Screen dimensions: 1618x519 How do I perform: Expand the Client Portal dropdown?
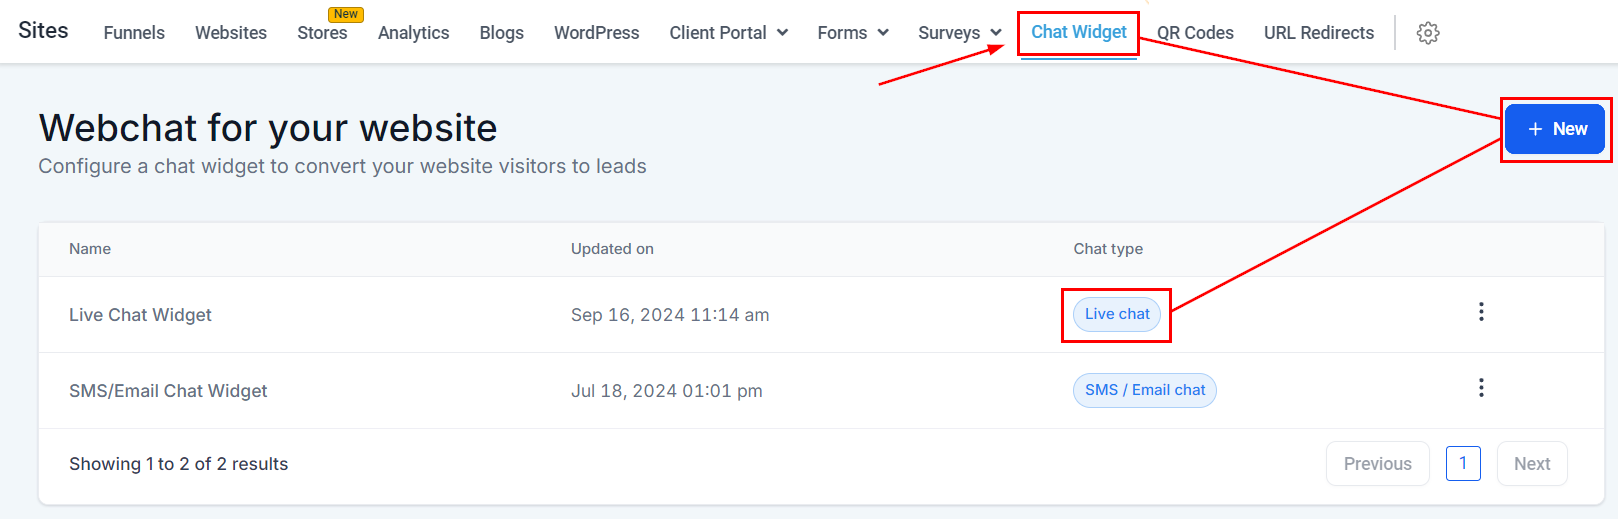(729, 33)
